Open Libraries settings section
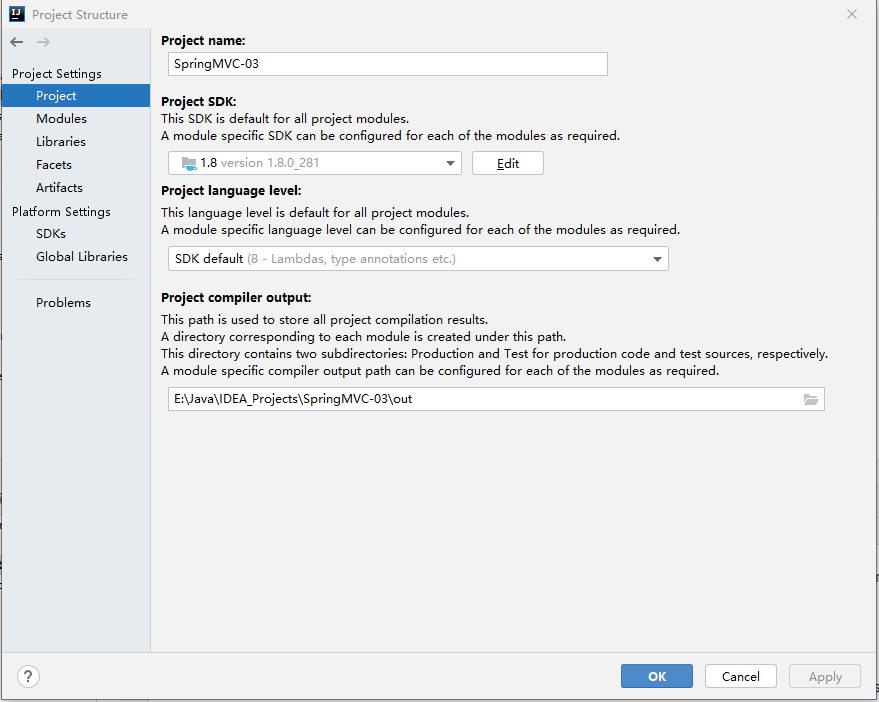The width and height of the screenshot is (879, 702). click(x=61, y=142)
